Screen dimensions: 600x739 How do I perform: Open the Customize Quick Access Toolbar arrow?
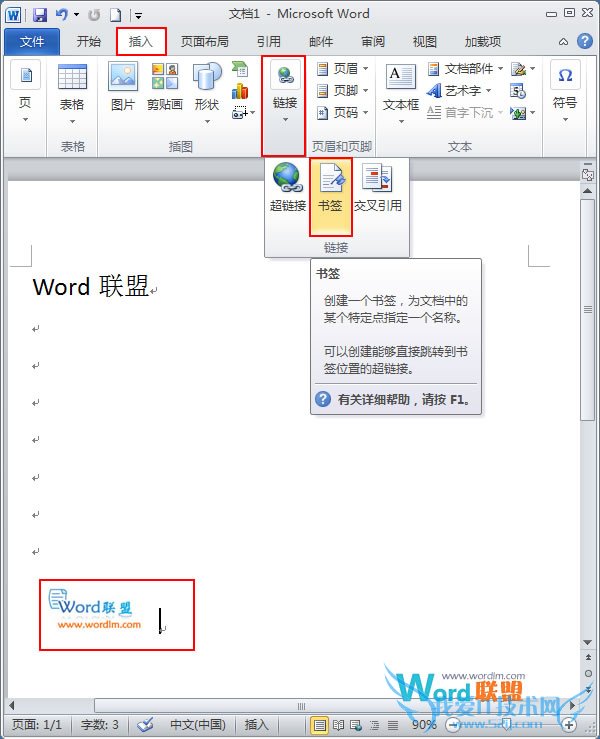pos(138,16)
